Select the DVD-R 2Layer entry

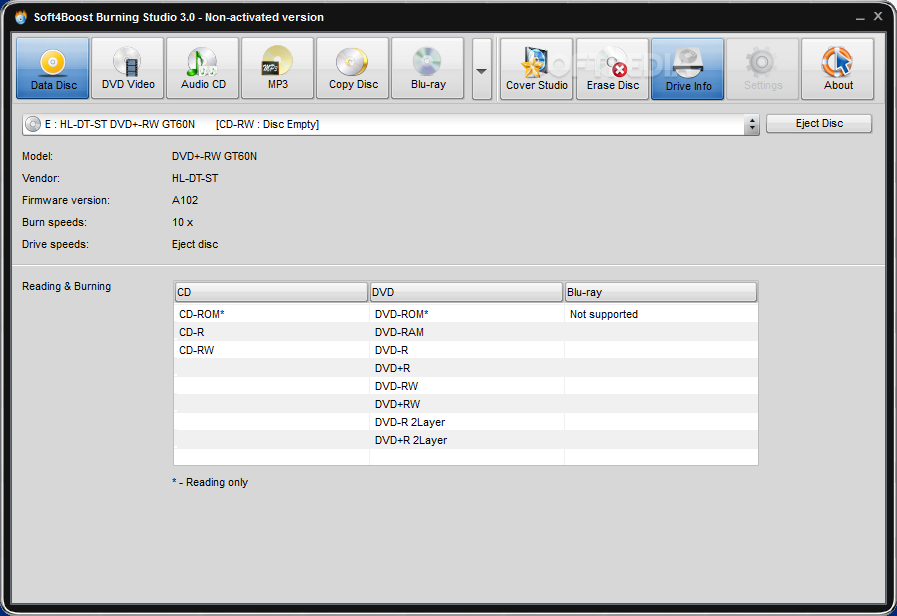tap(410, 422)
